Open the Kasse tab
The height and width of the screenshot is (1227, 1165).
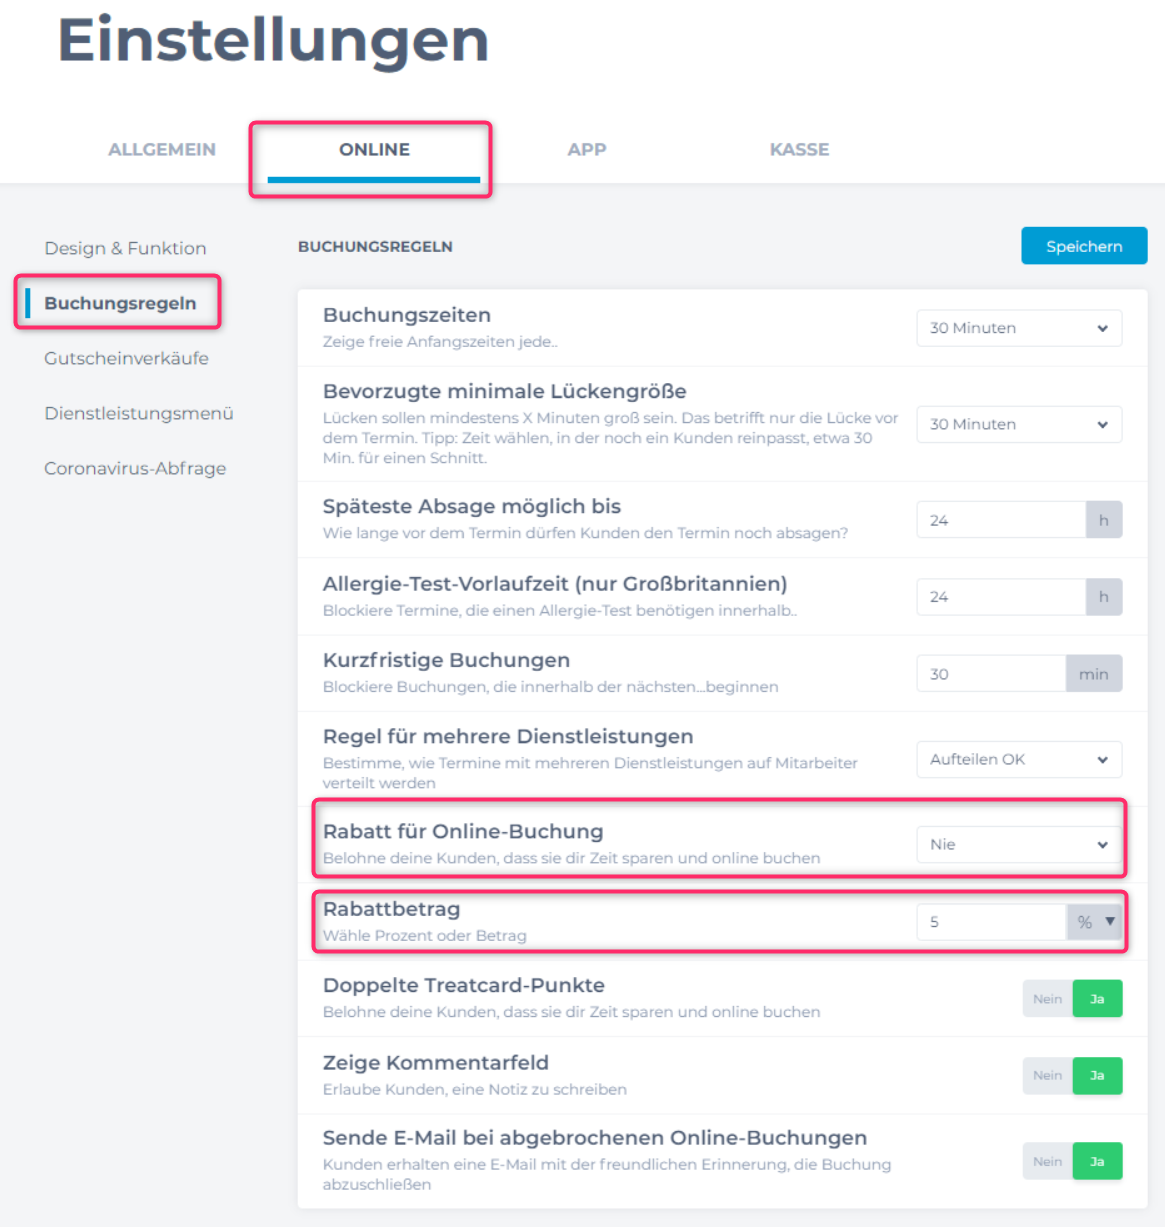click(799, 149)
